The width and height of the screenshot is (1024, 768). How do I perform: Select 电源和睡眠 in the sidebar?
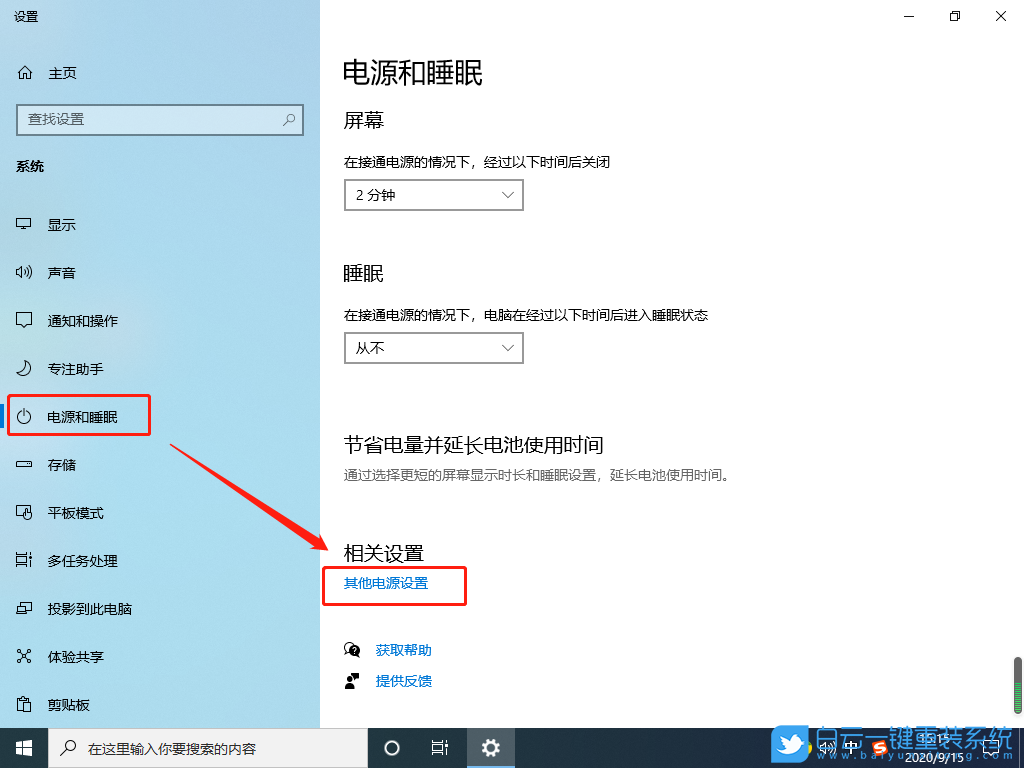(x=78, y=415)
